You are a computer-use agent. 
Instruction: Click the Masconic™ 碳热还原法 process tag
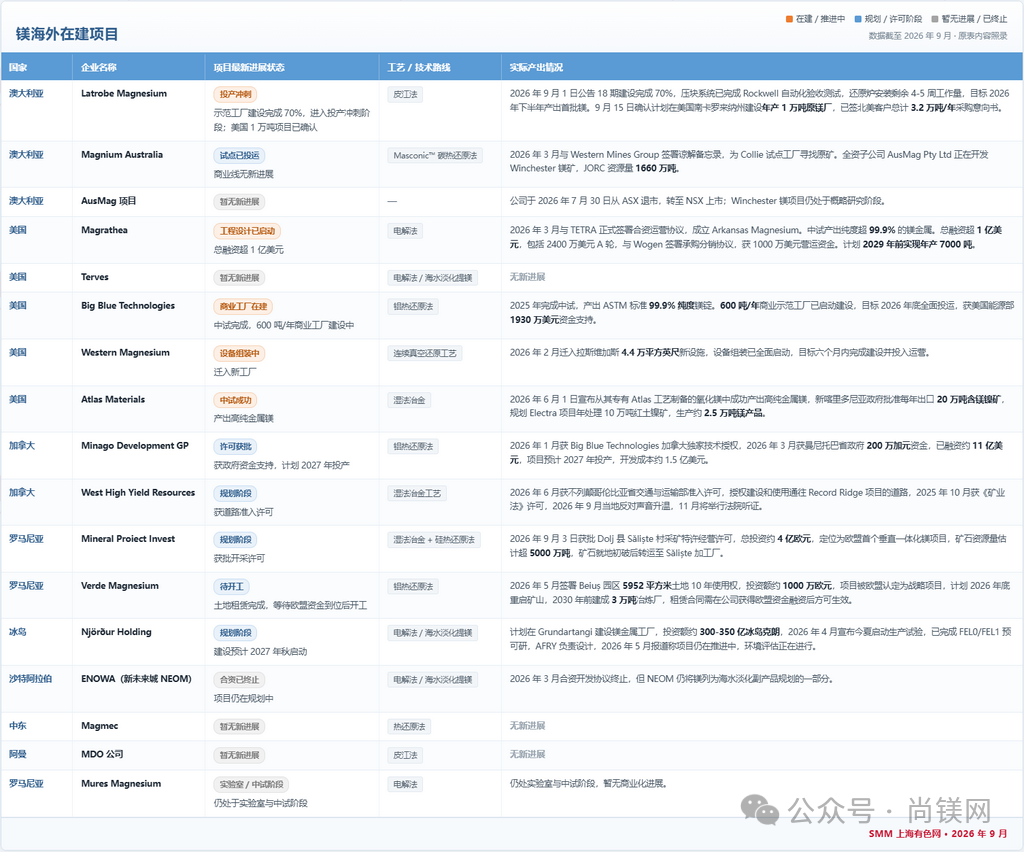point(435,155)
